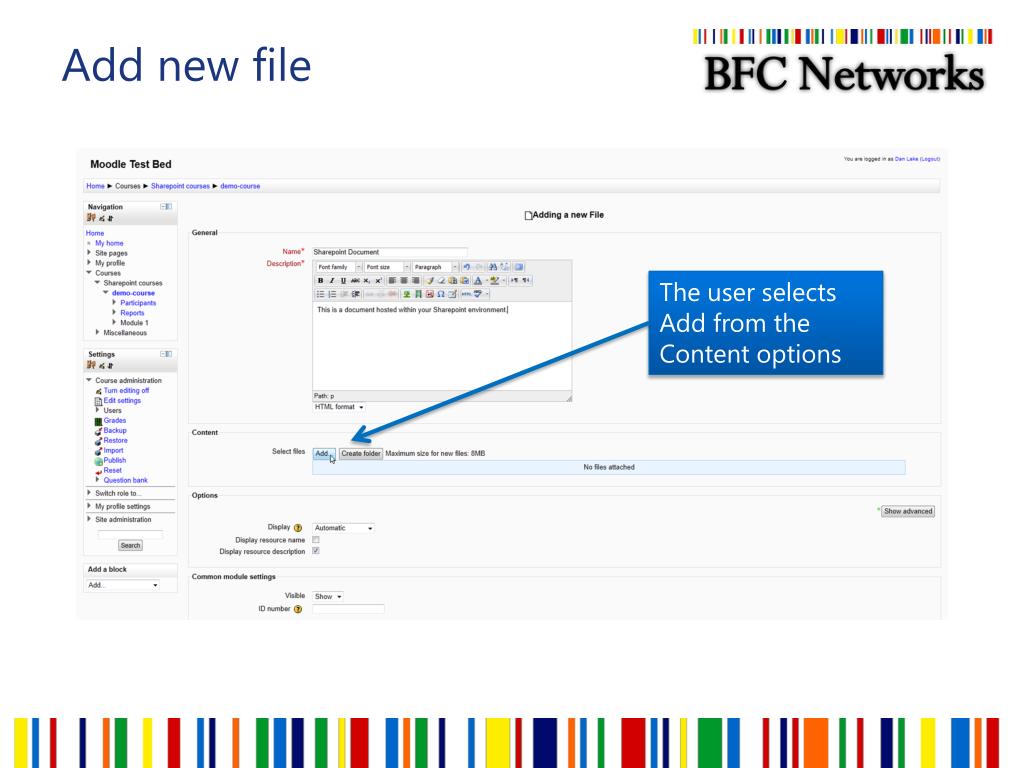Select the text color icon
Screen dimensions: 1024x768
pos(478,281)
